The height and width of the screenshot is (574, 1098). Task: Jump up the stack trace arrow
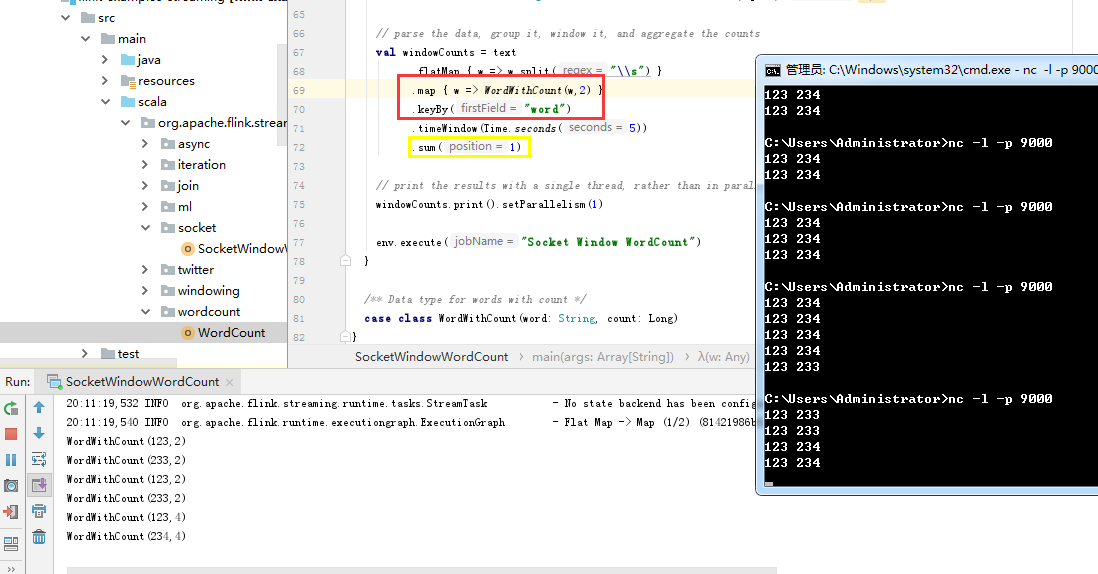point(39,407)
